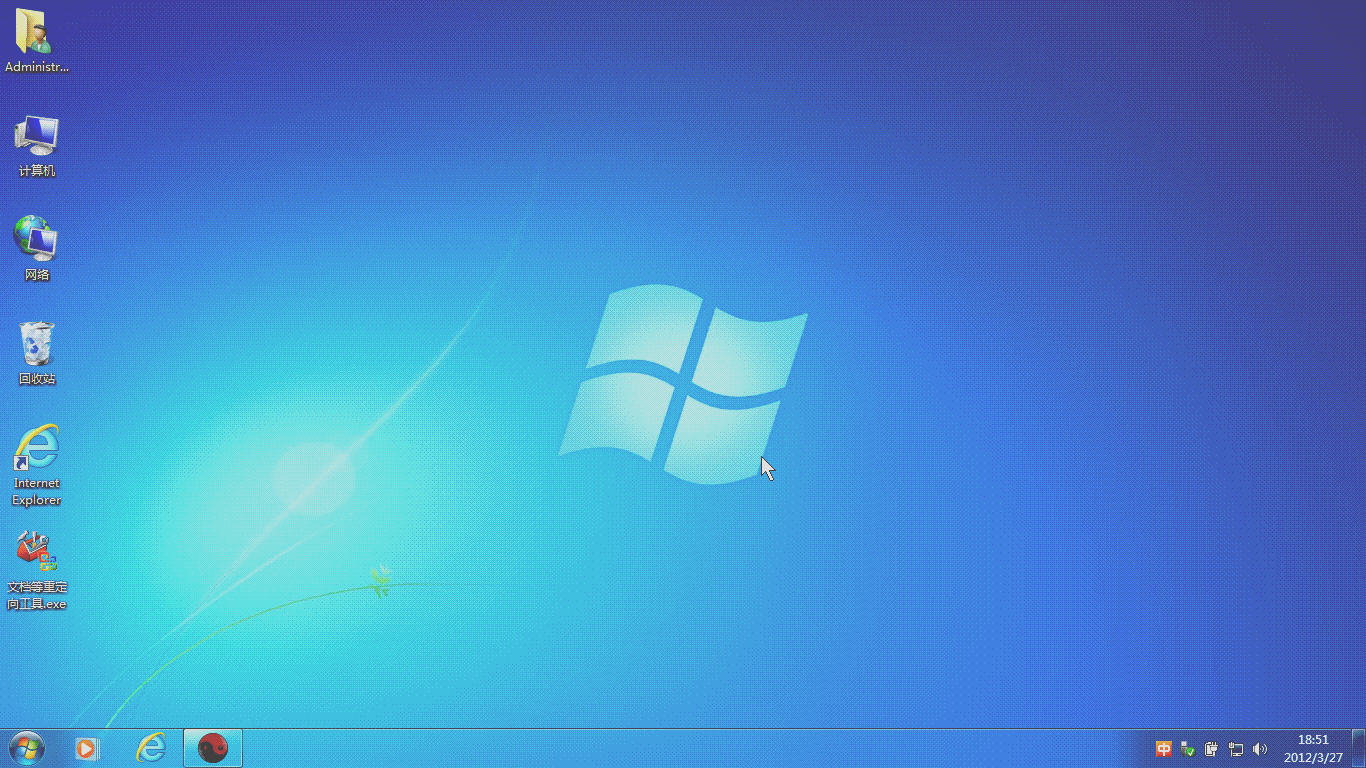Select the 网络 (Network) desktop icon
This screenshot has height=768, width=1366.
(37, 239)
